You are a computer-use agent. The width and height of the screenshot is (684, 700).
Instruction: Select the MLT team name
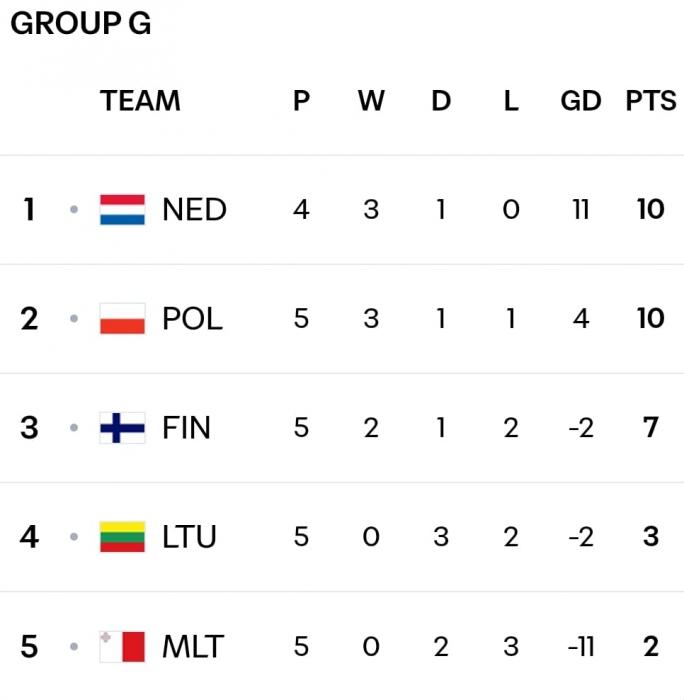(193, 646)
